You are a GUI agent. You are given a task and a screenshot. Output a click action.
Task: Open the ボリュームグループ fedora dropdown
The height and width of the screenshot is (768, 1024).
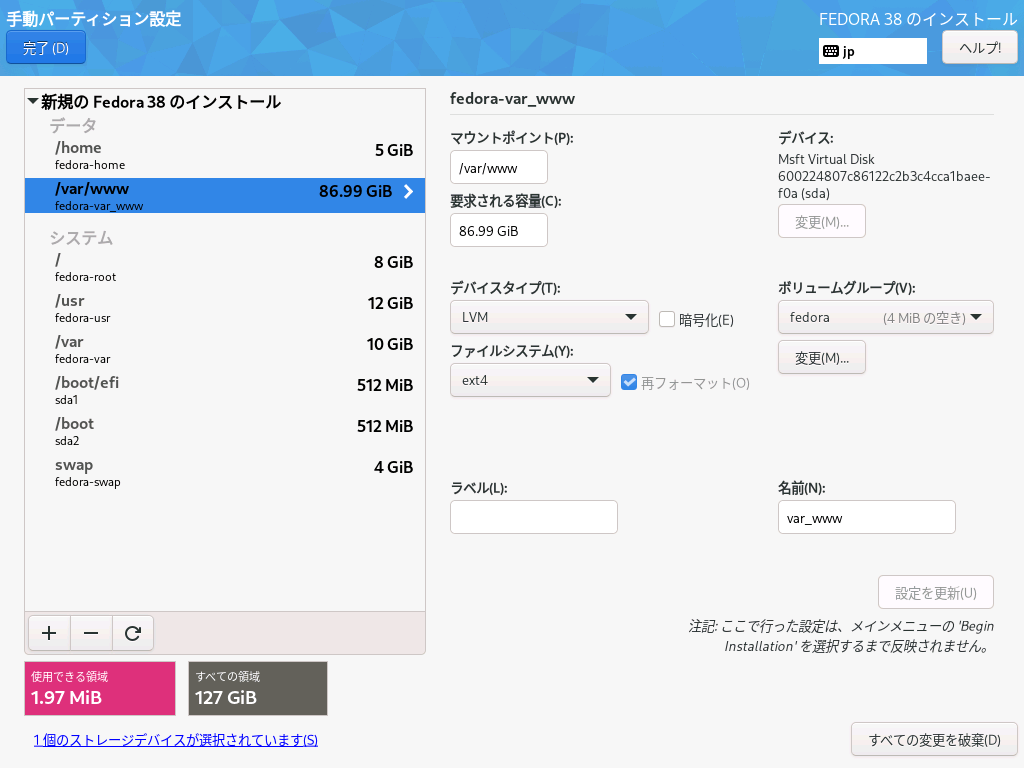point(886,317)
